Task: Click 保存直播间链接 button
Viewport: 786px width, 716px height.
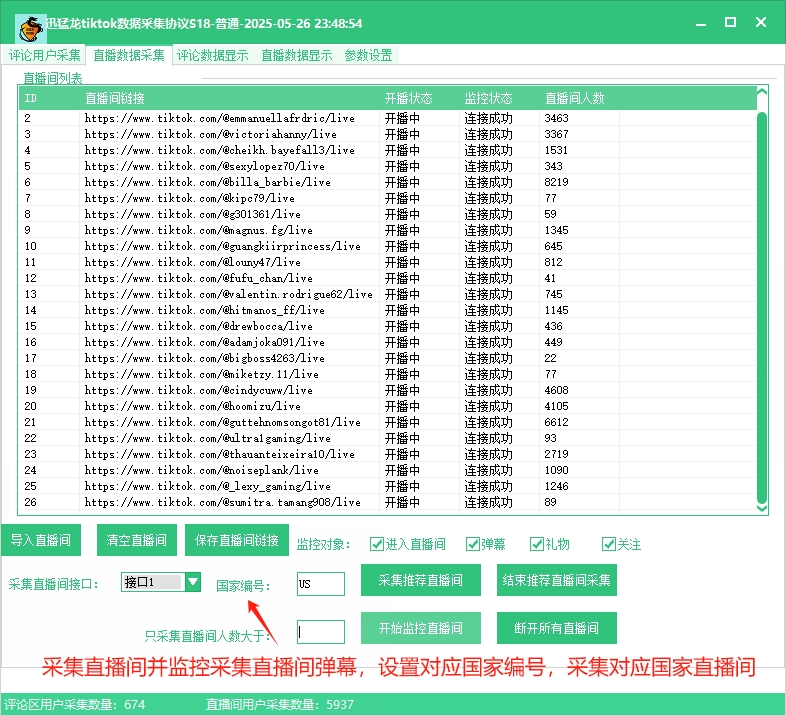Action: 237,540
